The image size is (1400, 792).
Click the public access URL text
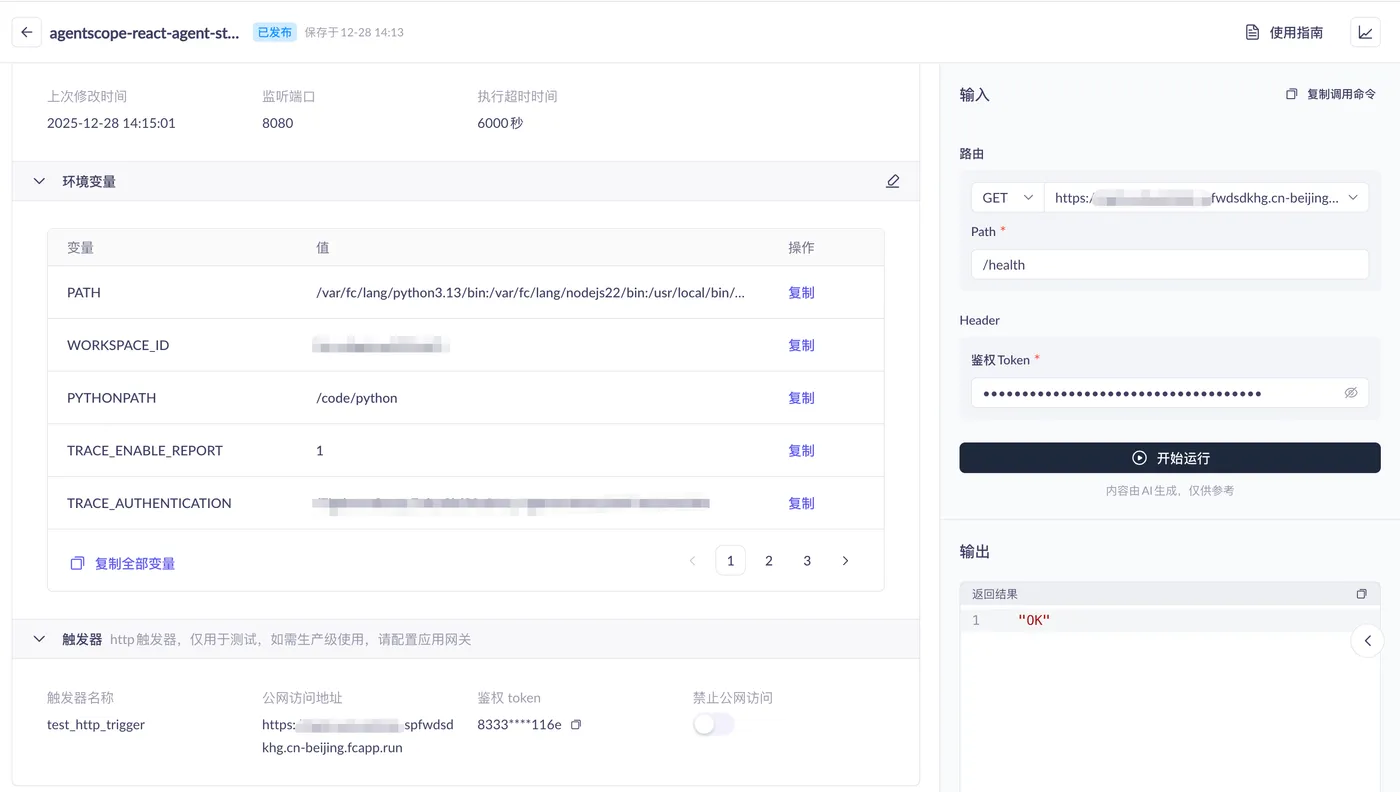(358, 736)
